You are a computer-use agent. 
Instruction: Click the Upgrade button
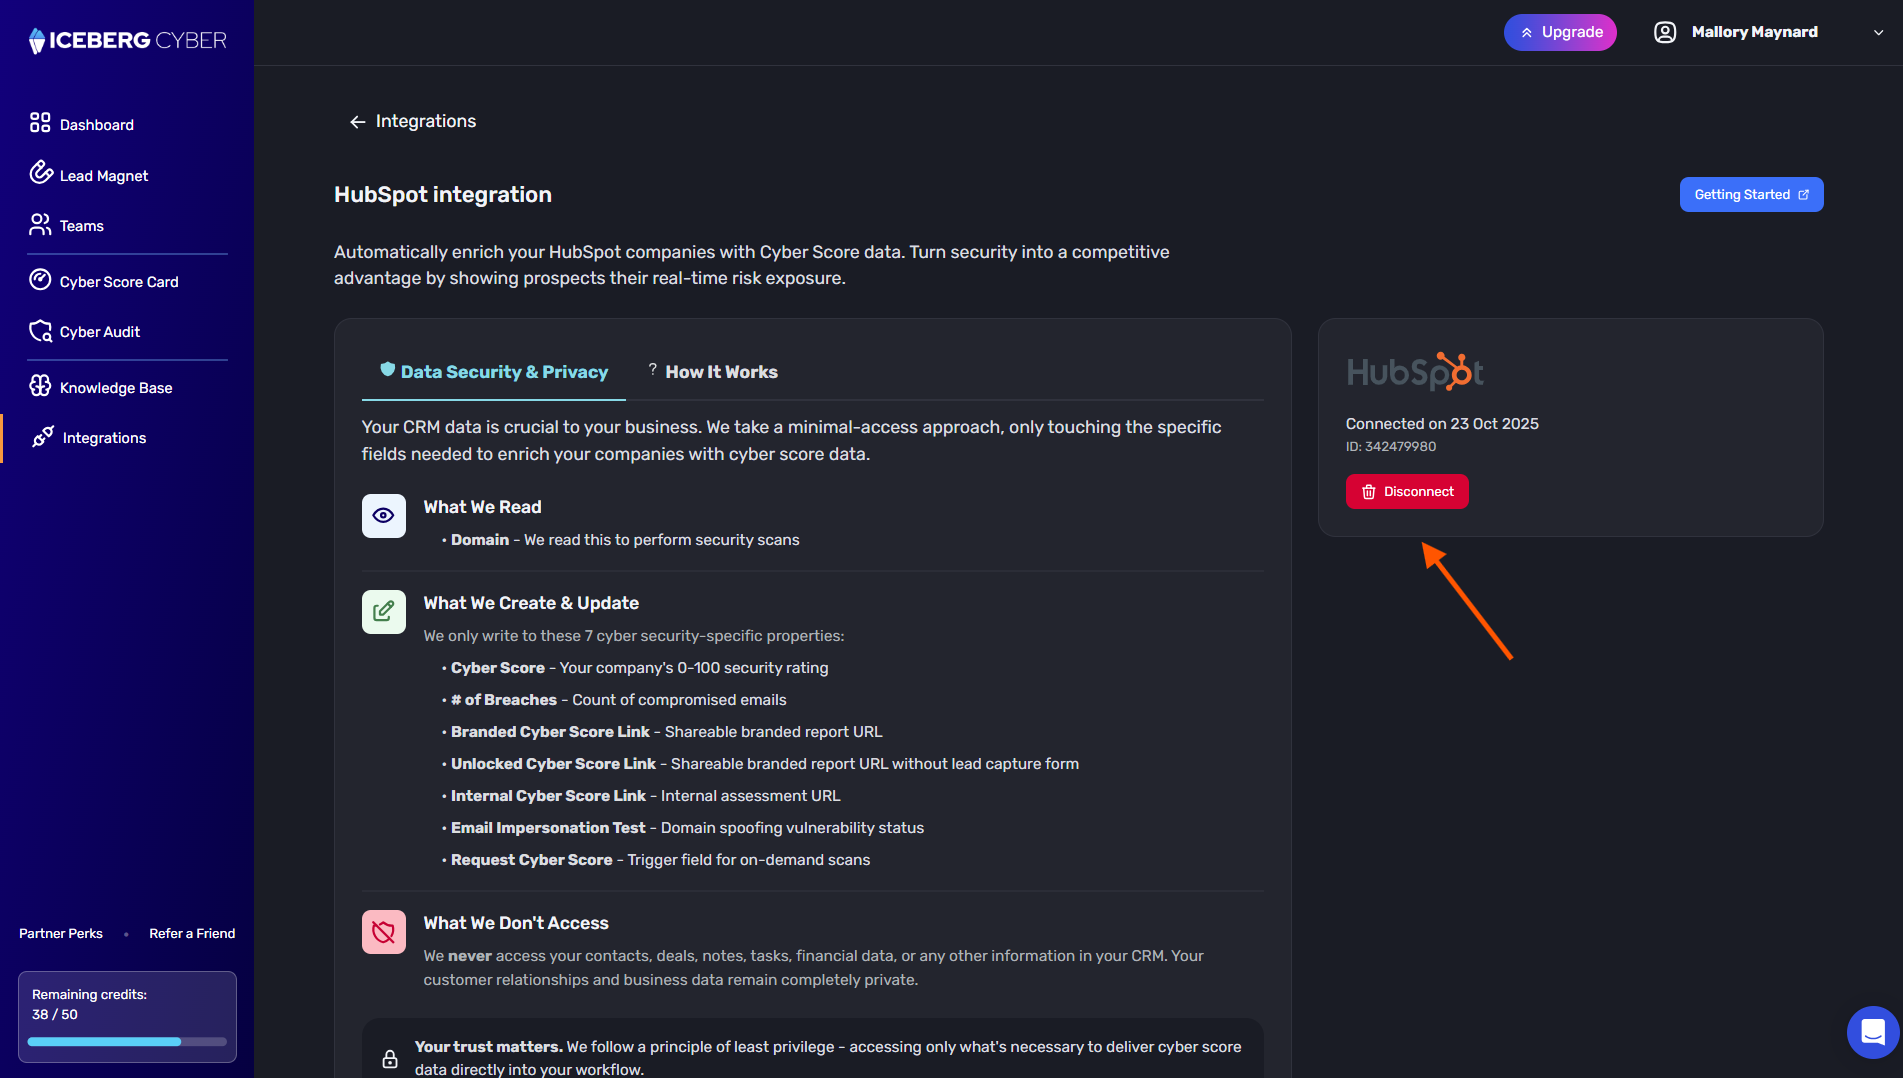point(1560,32)
